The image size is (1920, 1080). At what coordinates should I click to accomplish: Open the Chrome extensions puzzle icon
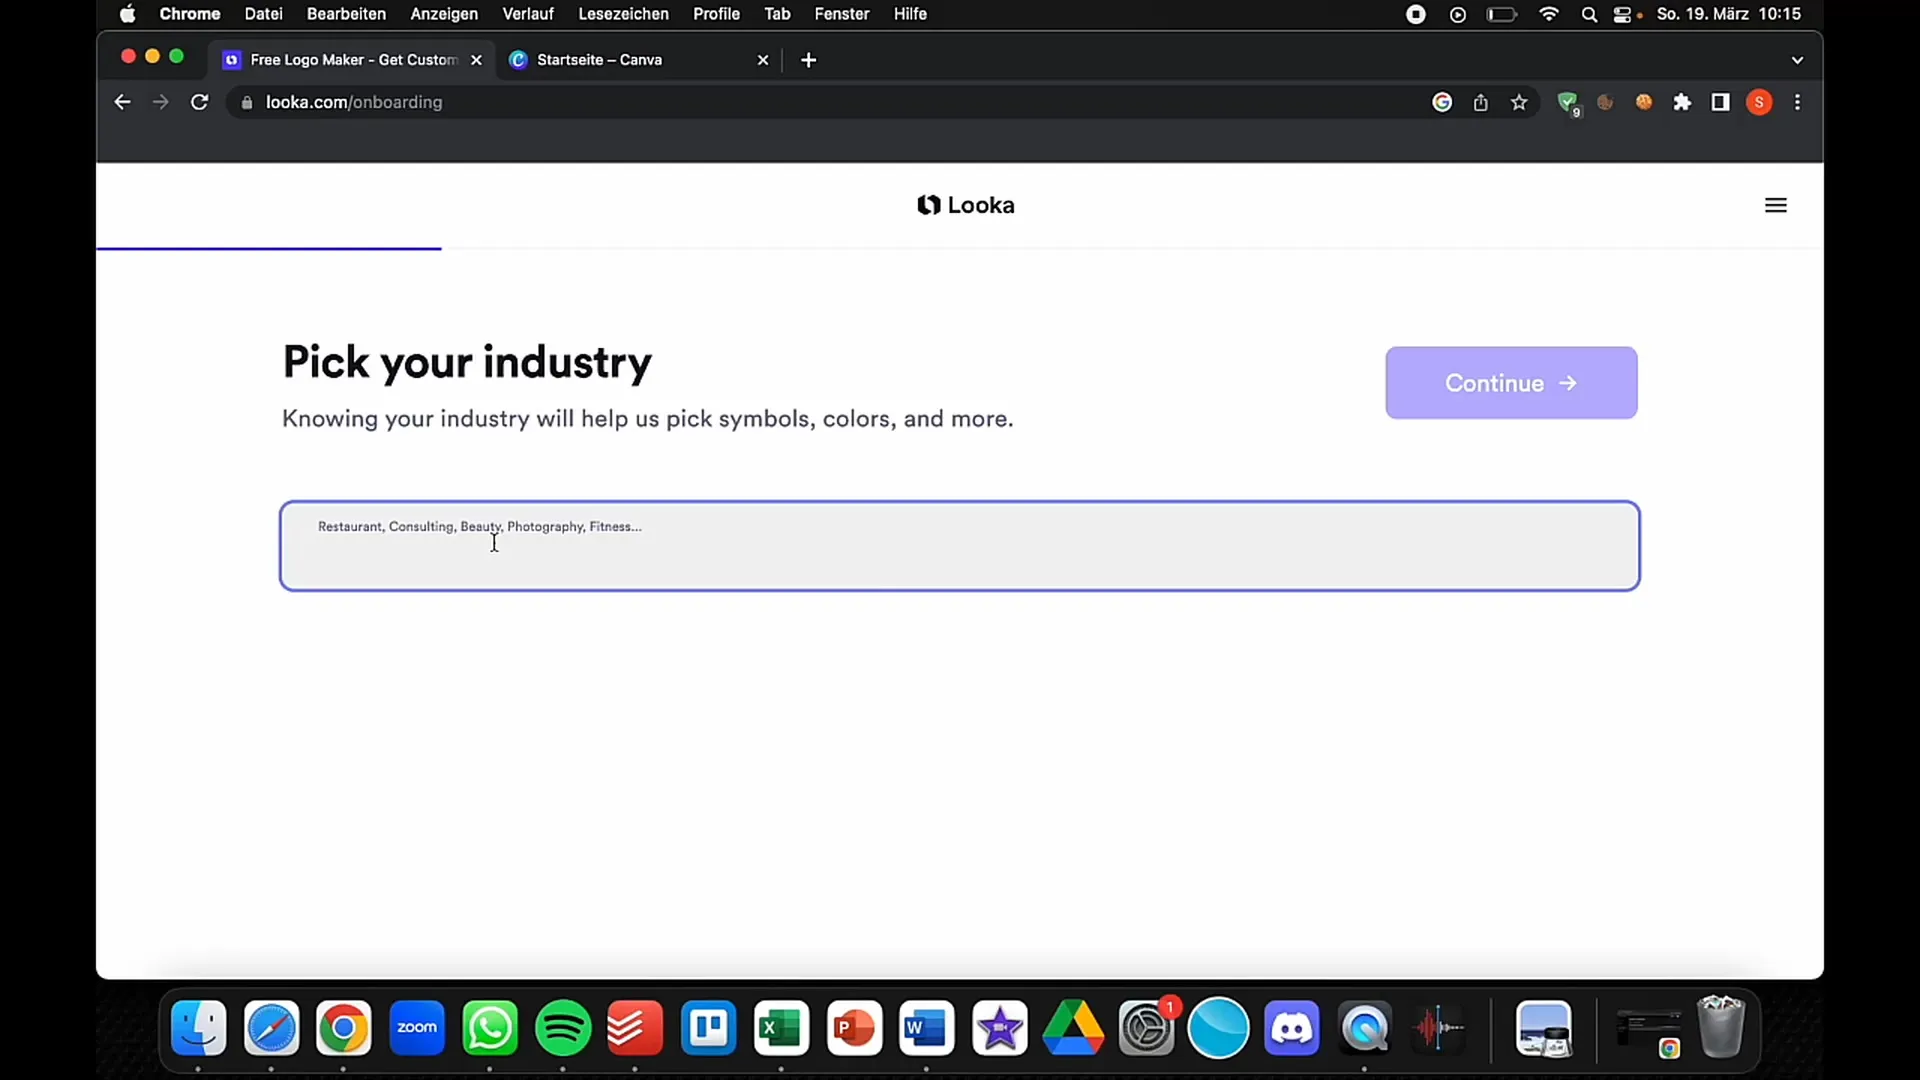pos(1682,102)
